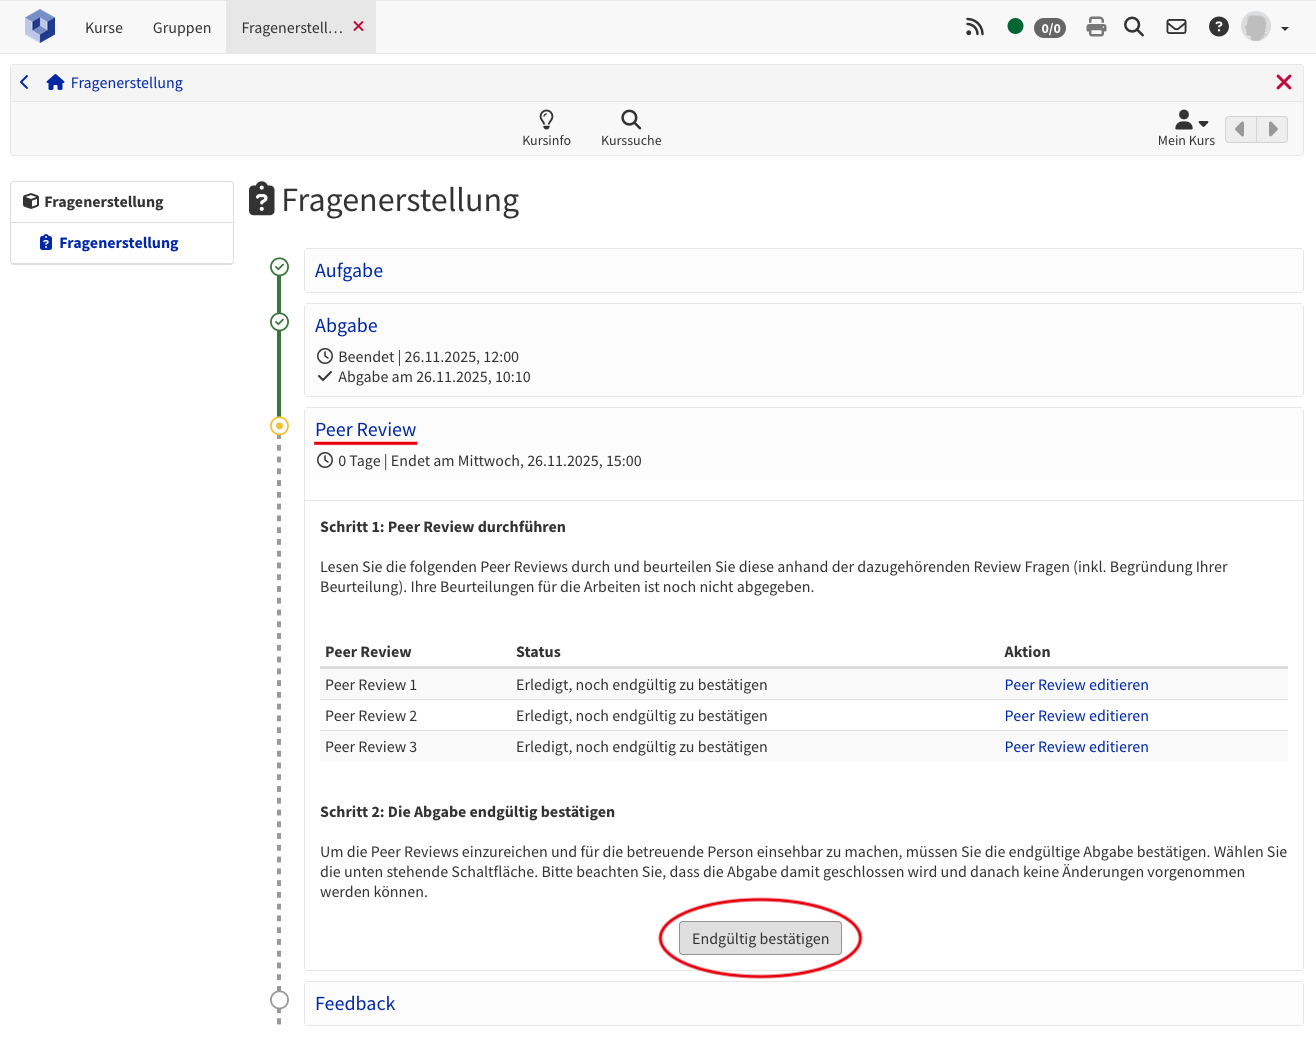The width and height of the screenshot is (1316, 1056).
Task: Open the mail envelope icon
Action: (x=1176, y=27)
